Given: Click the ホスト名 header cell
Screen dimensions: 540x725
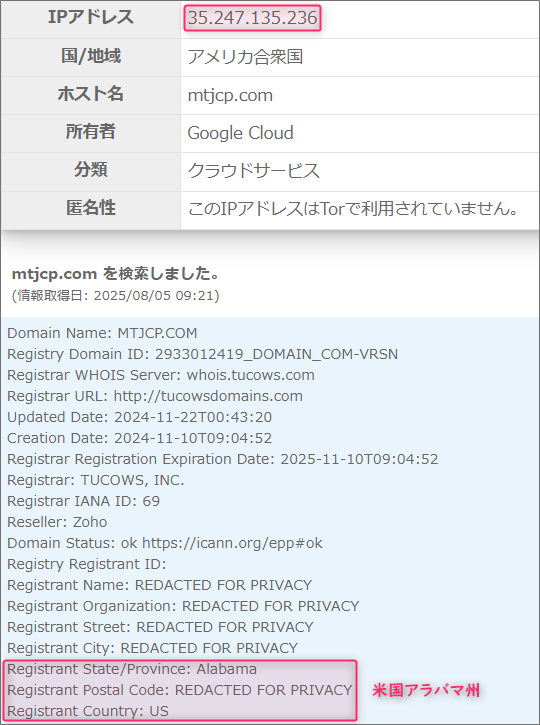Looking at the screenshot, I should [91, 95].
